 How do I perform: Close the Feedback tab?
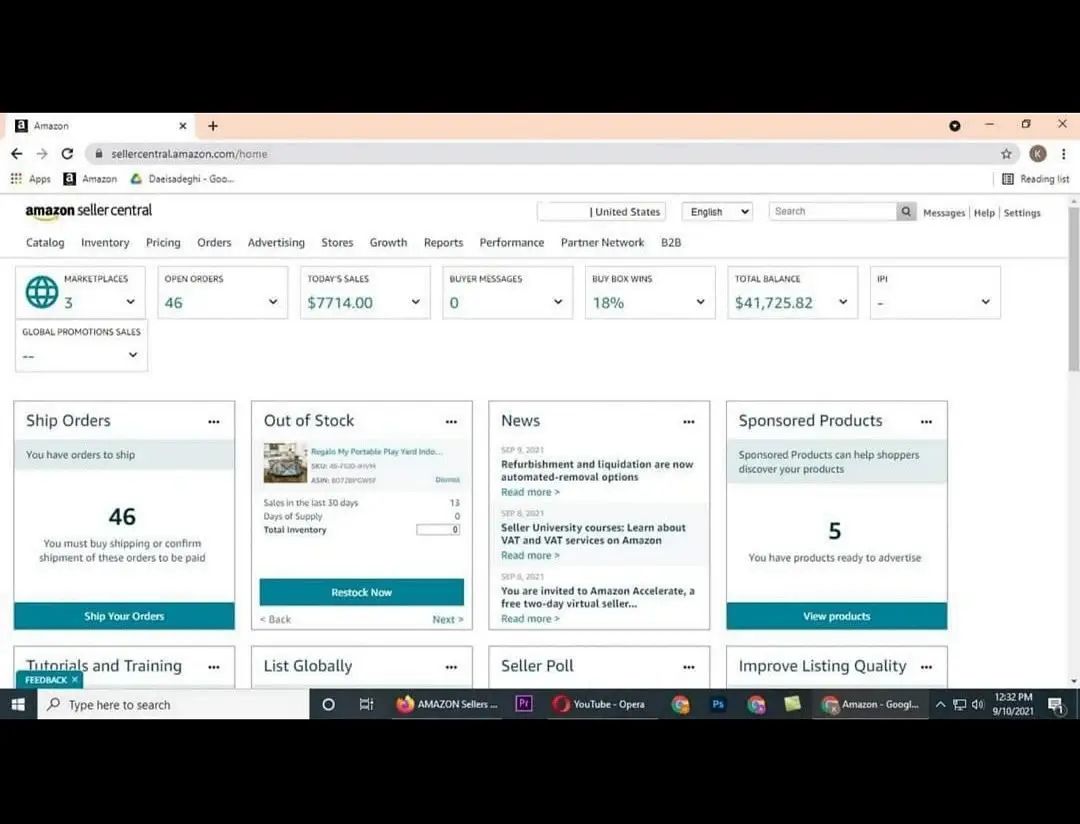[75, 680]
